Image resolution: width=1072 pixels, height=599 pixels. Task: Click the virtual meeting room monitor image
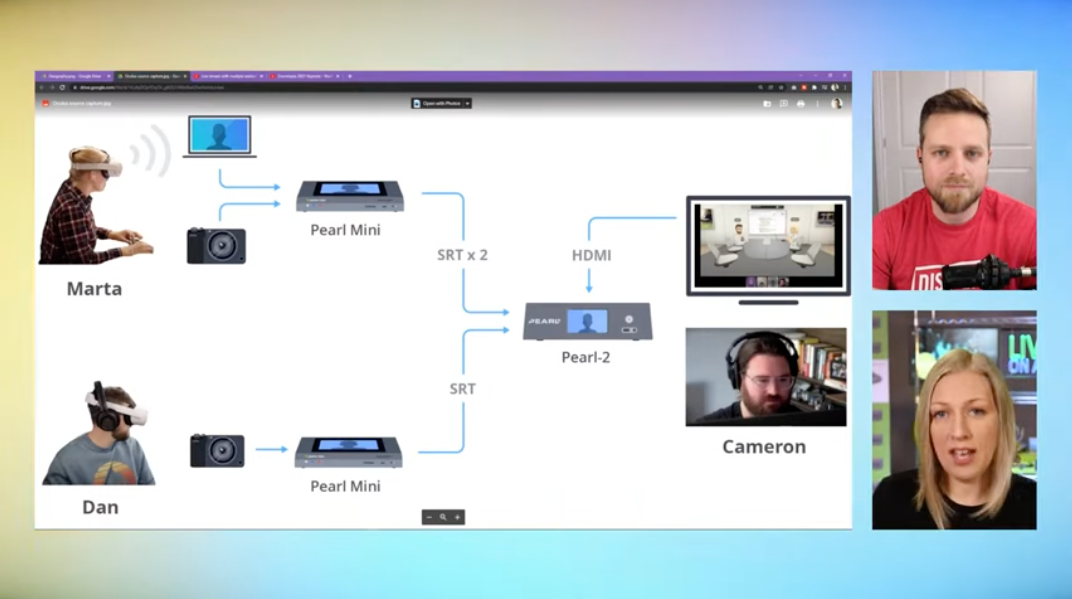768,250
